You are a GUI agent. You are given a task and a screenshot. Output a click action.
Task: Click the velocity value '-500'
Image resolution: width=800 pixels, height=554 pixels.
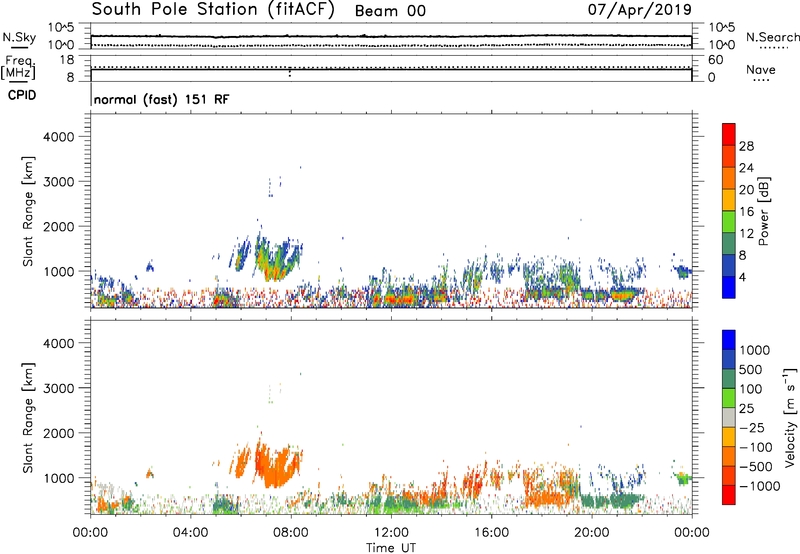(756, 467)
